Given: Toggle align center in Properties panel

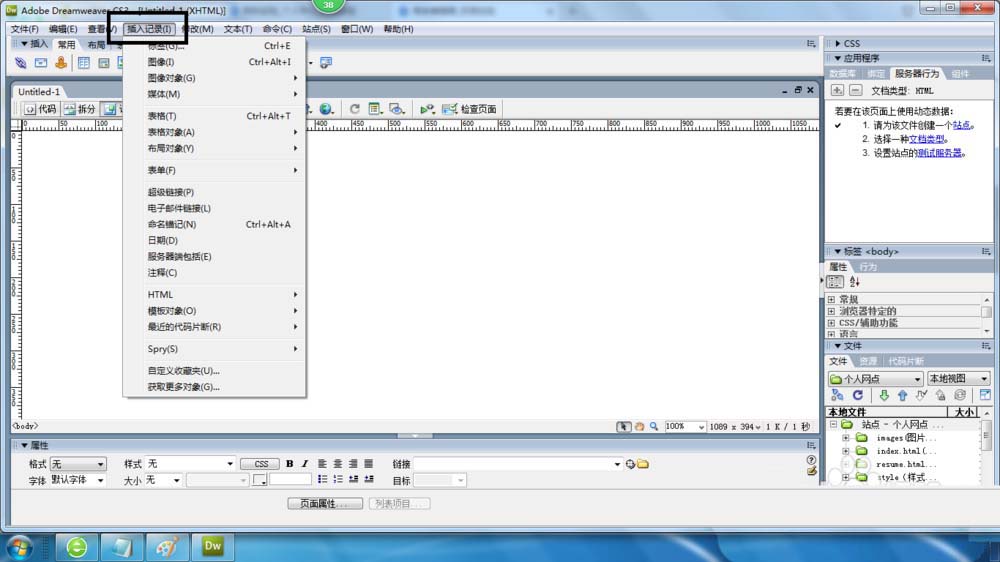Looking at the screenshot, I should pos(337,464).
